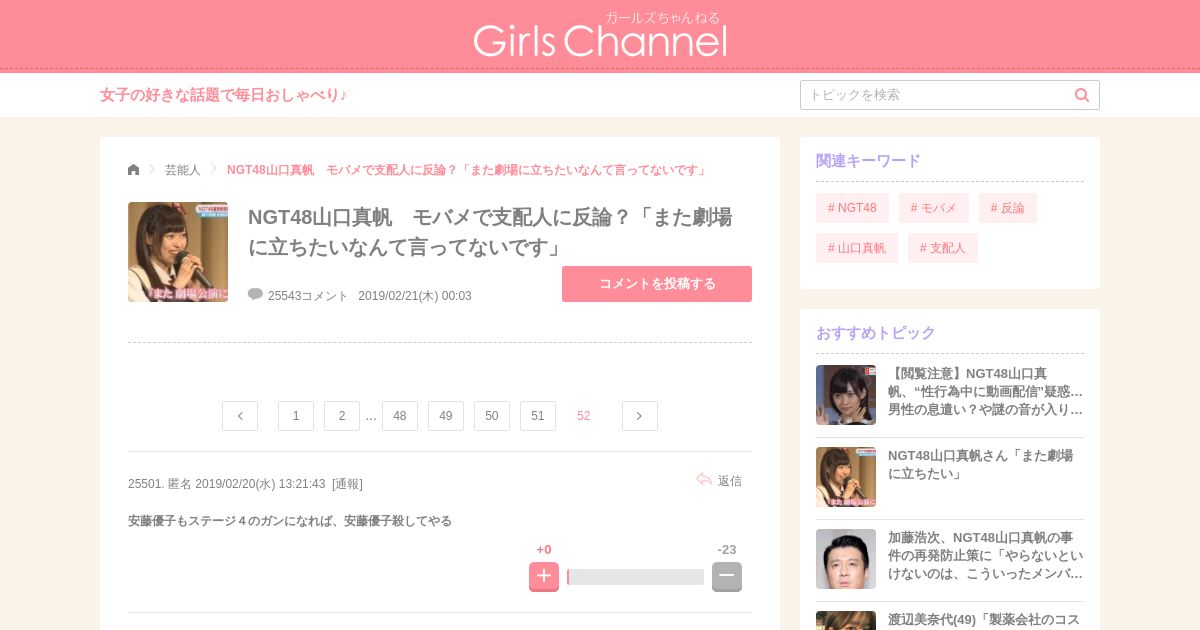Open pagination page 50
1200x630 pixels.
tap(492, 416)
